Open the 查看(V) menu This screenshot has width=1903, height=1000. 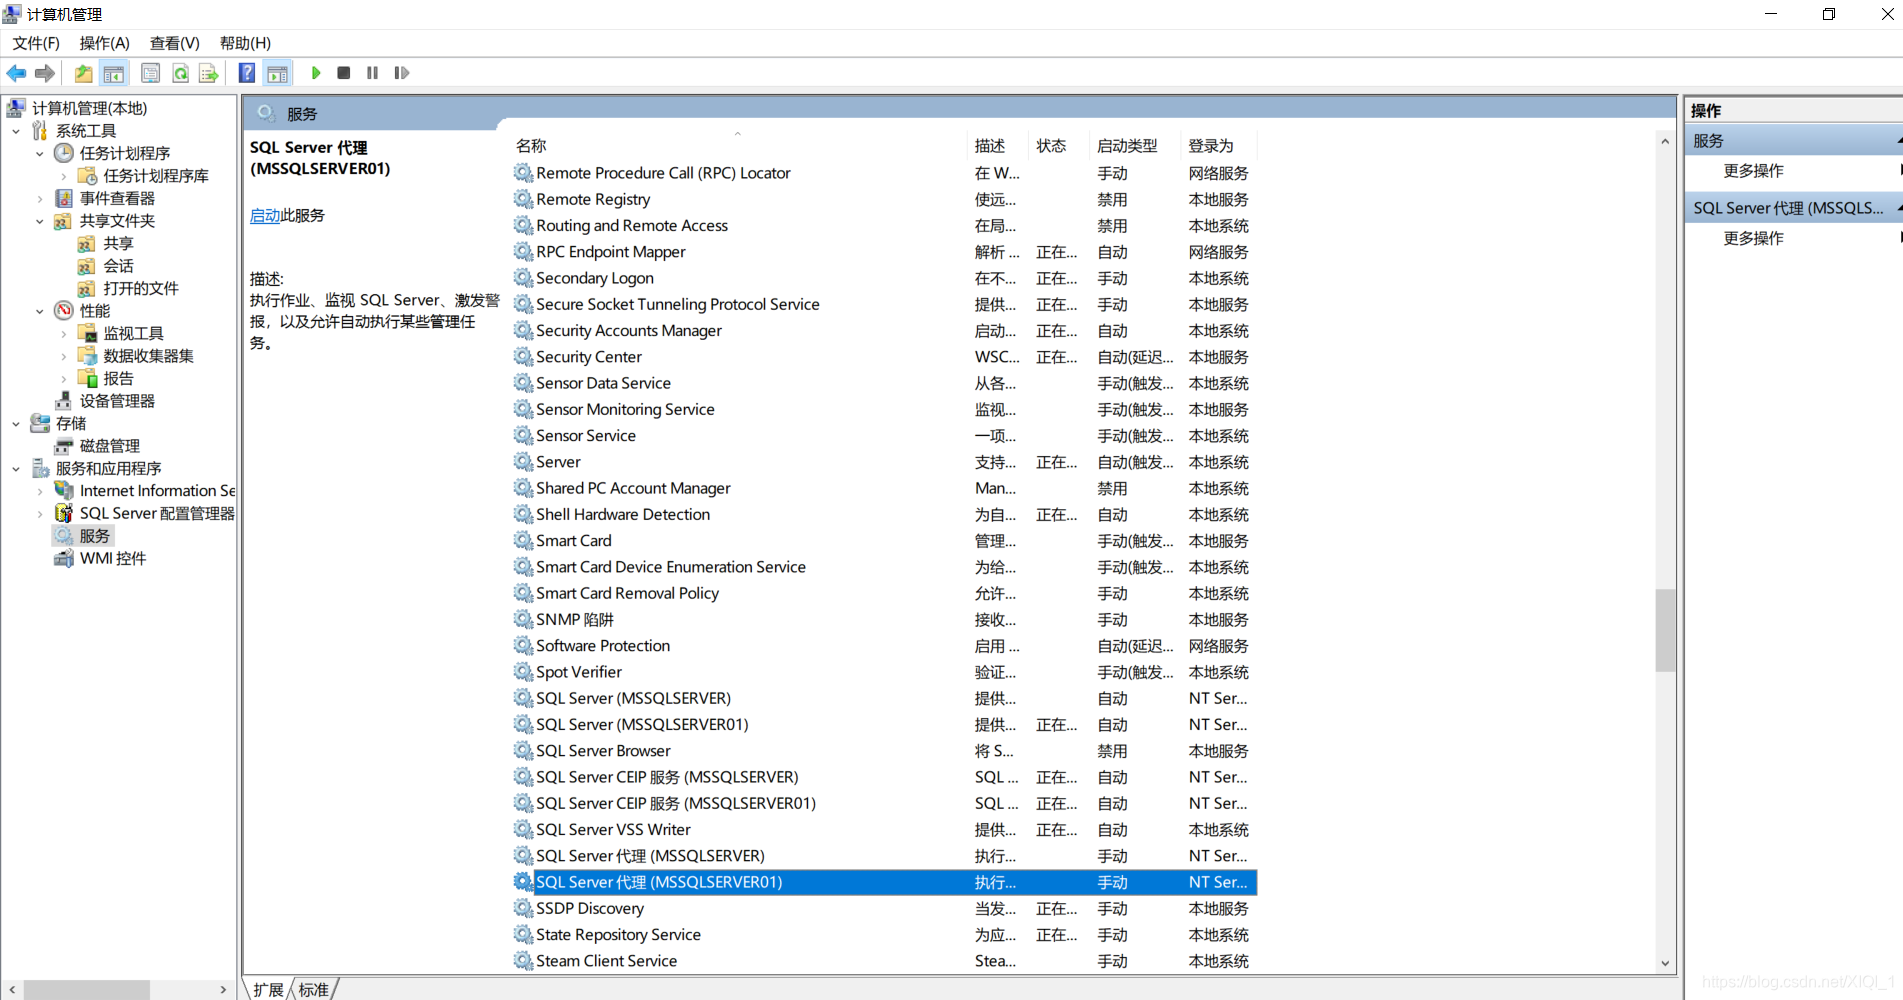[175, 43]
